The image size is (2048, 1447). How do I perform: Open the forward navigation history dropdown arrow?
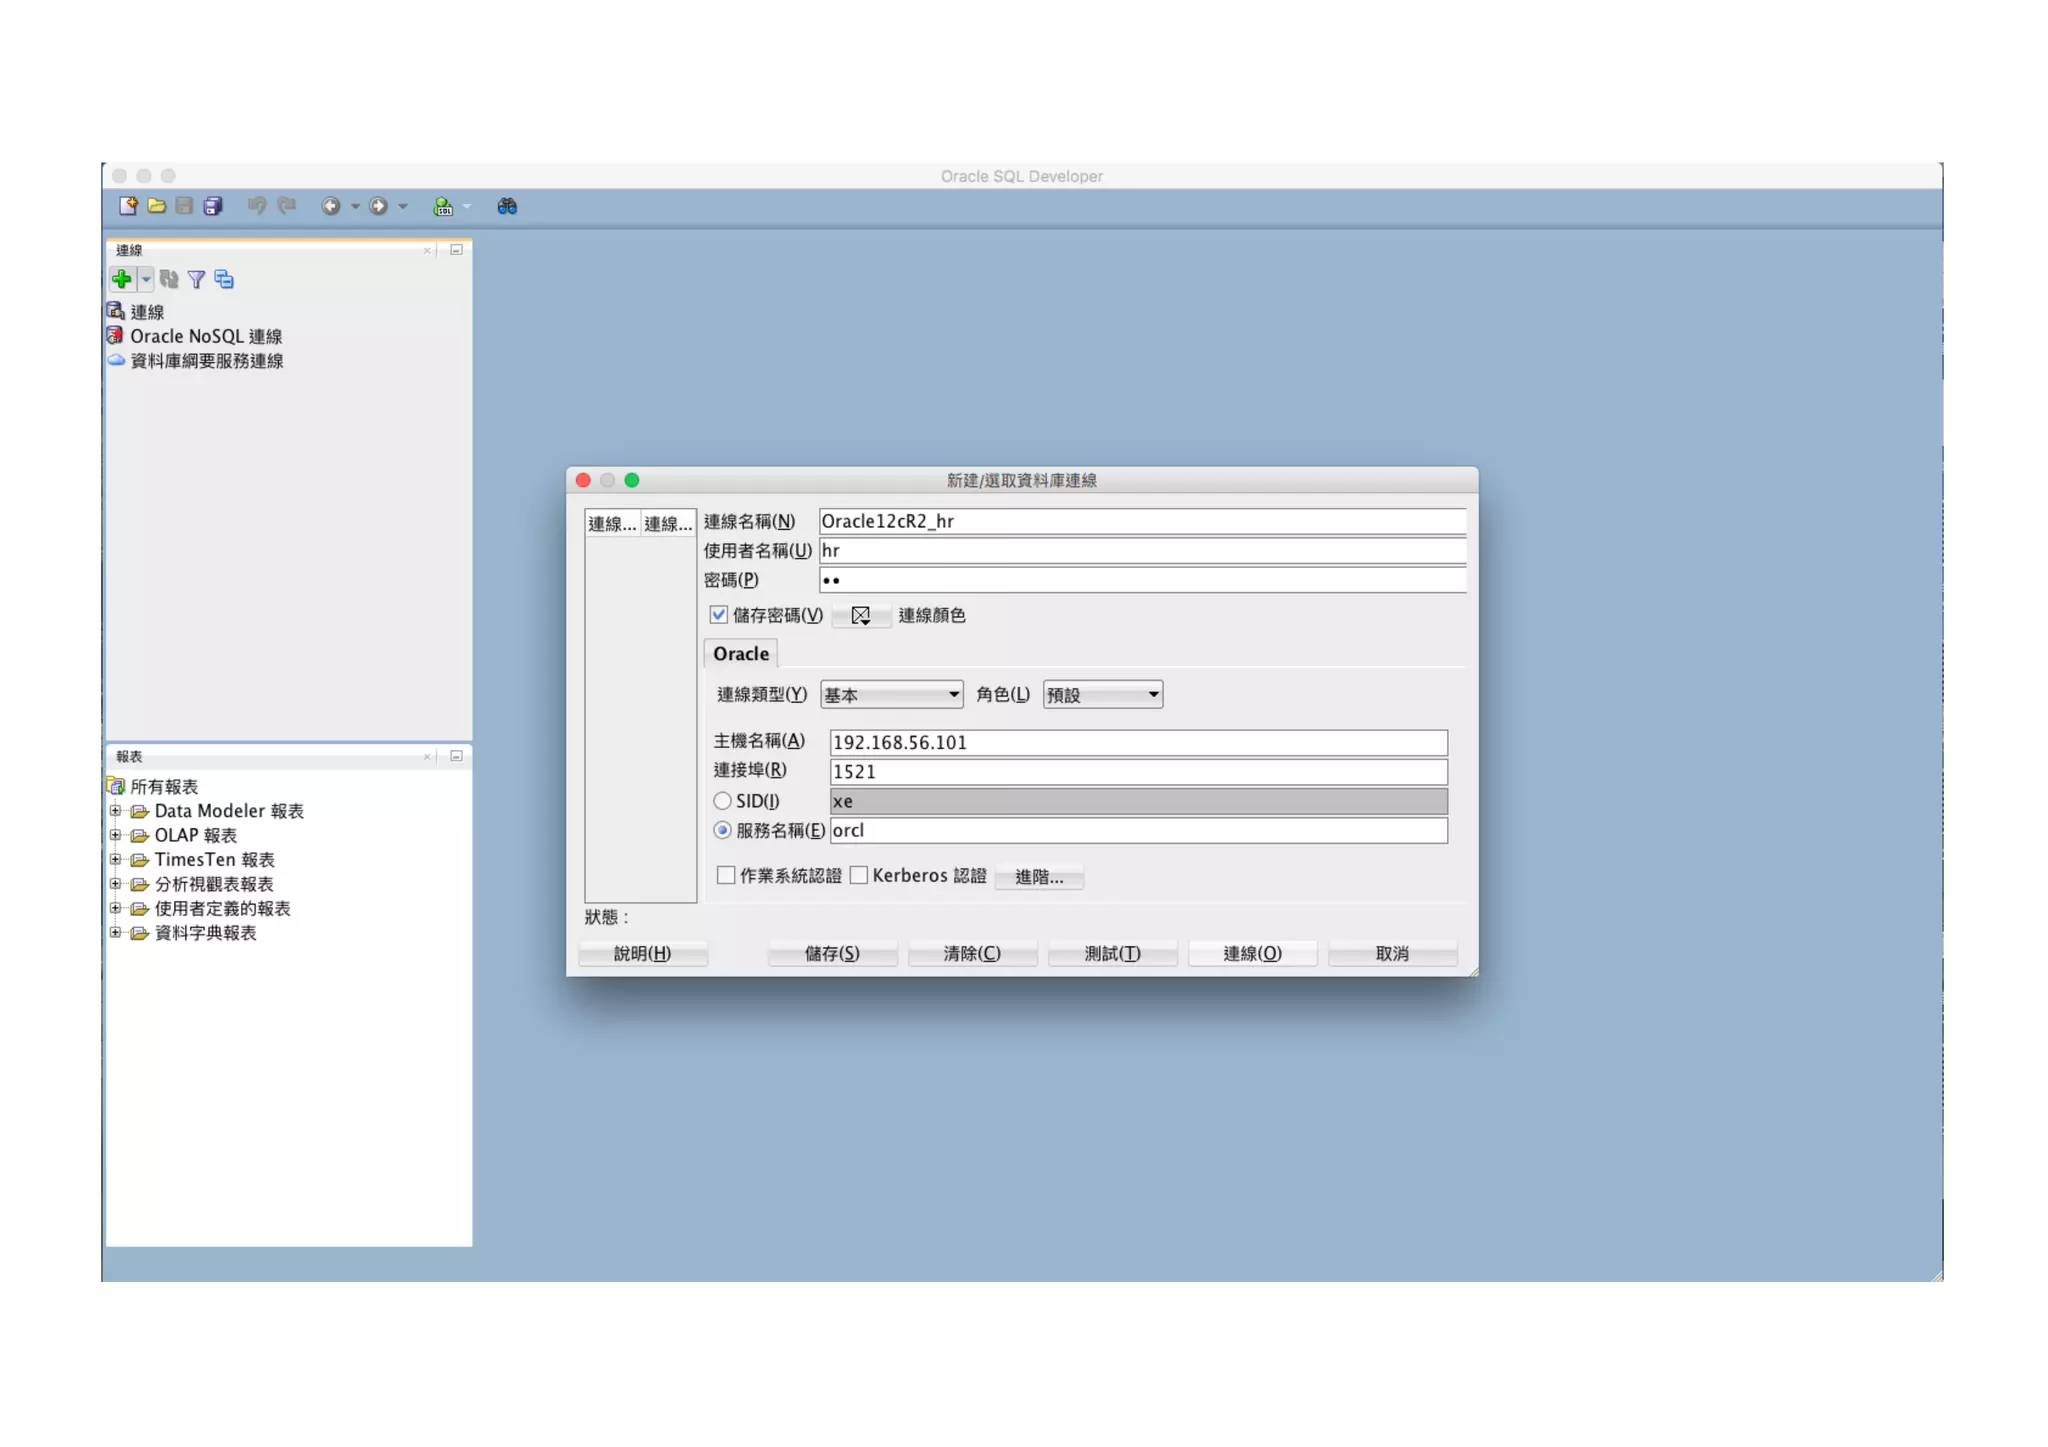[403, 206]
